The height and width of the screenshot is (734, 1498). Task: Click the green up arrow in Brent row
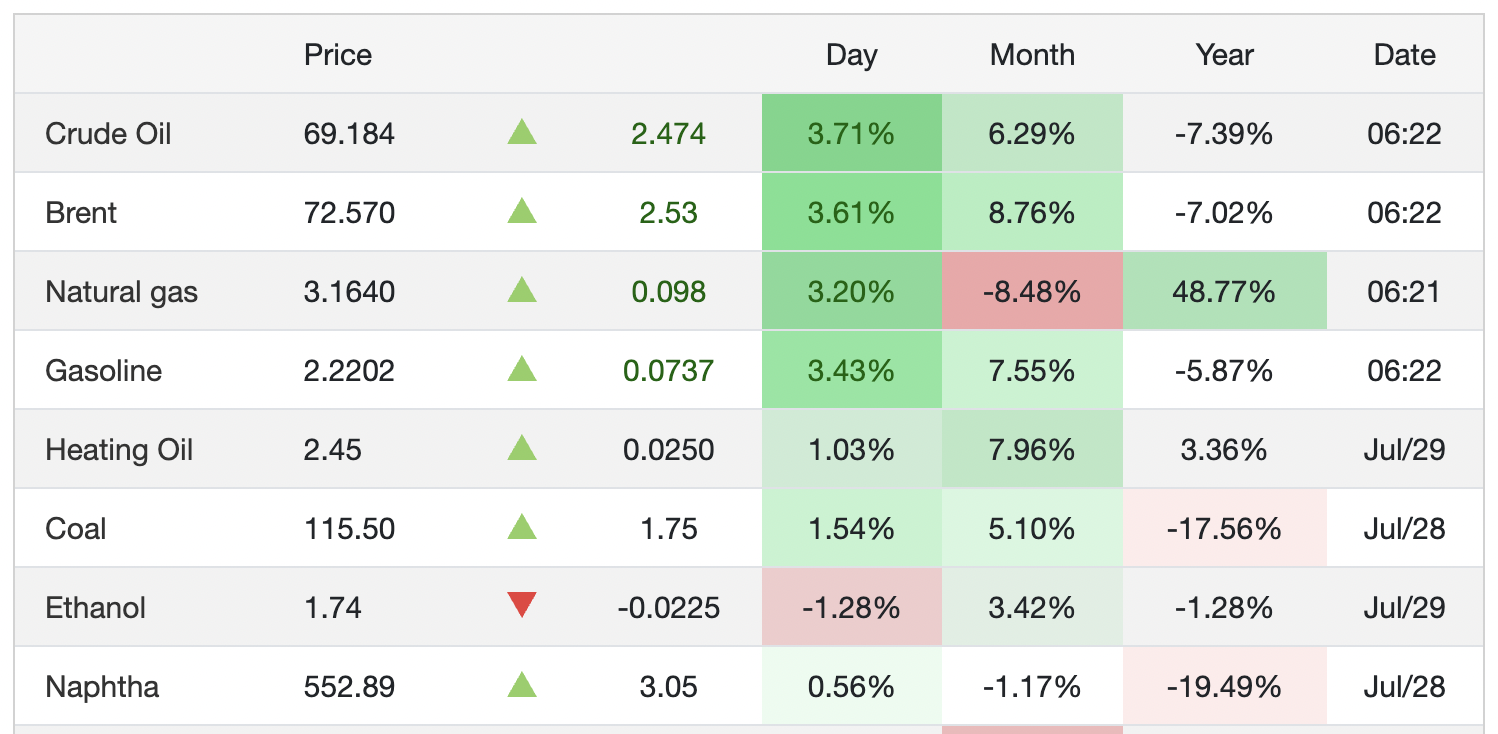tap(522, 210)
